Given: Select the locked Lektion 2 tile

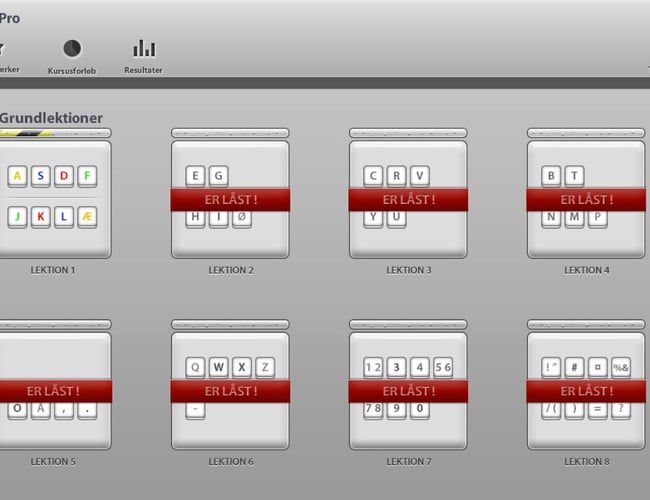Looking at the screenshot, I should point(230,200).
